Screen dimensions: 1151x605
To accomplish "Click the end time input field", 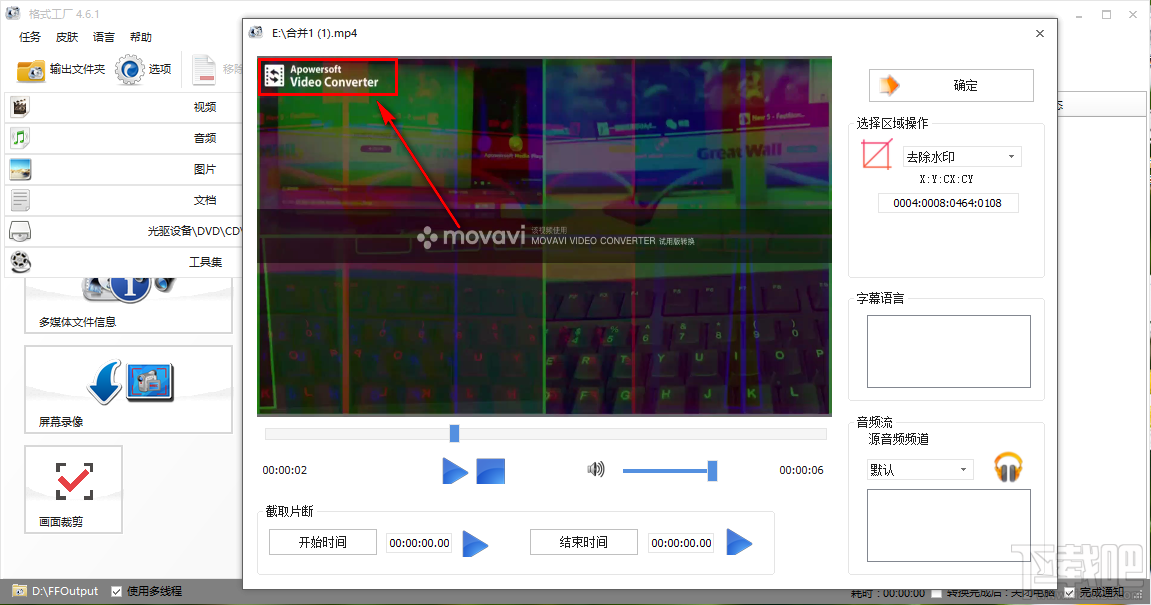I will [681, 543].
